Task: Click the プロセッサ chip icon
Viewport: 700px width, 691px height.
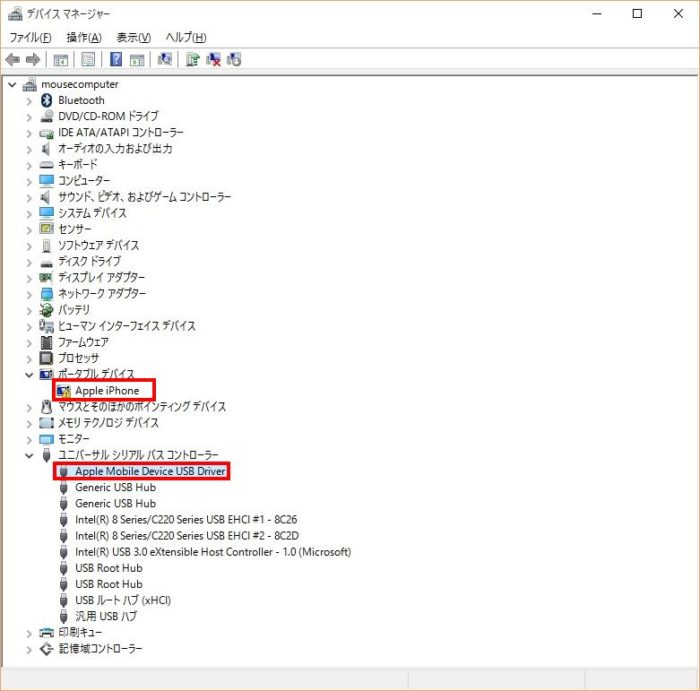Action: pos(46,358)
